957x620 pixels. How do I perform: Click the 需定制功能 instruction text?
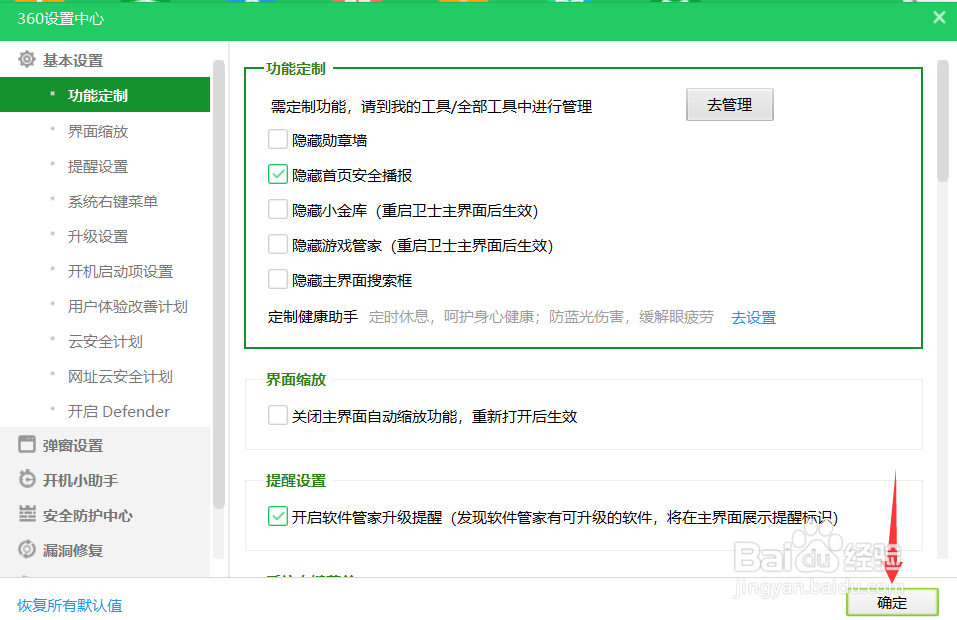[431, 107]
